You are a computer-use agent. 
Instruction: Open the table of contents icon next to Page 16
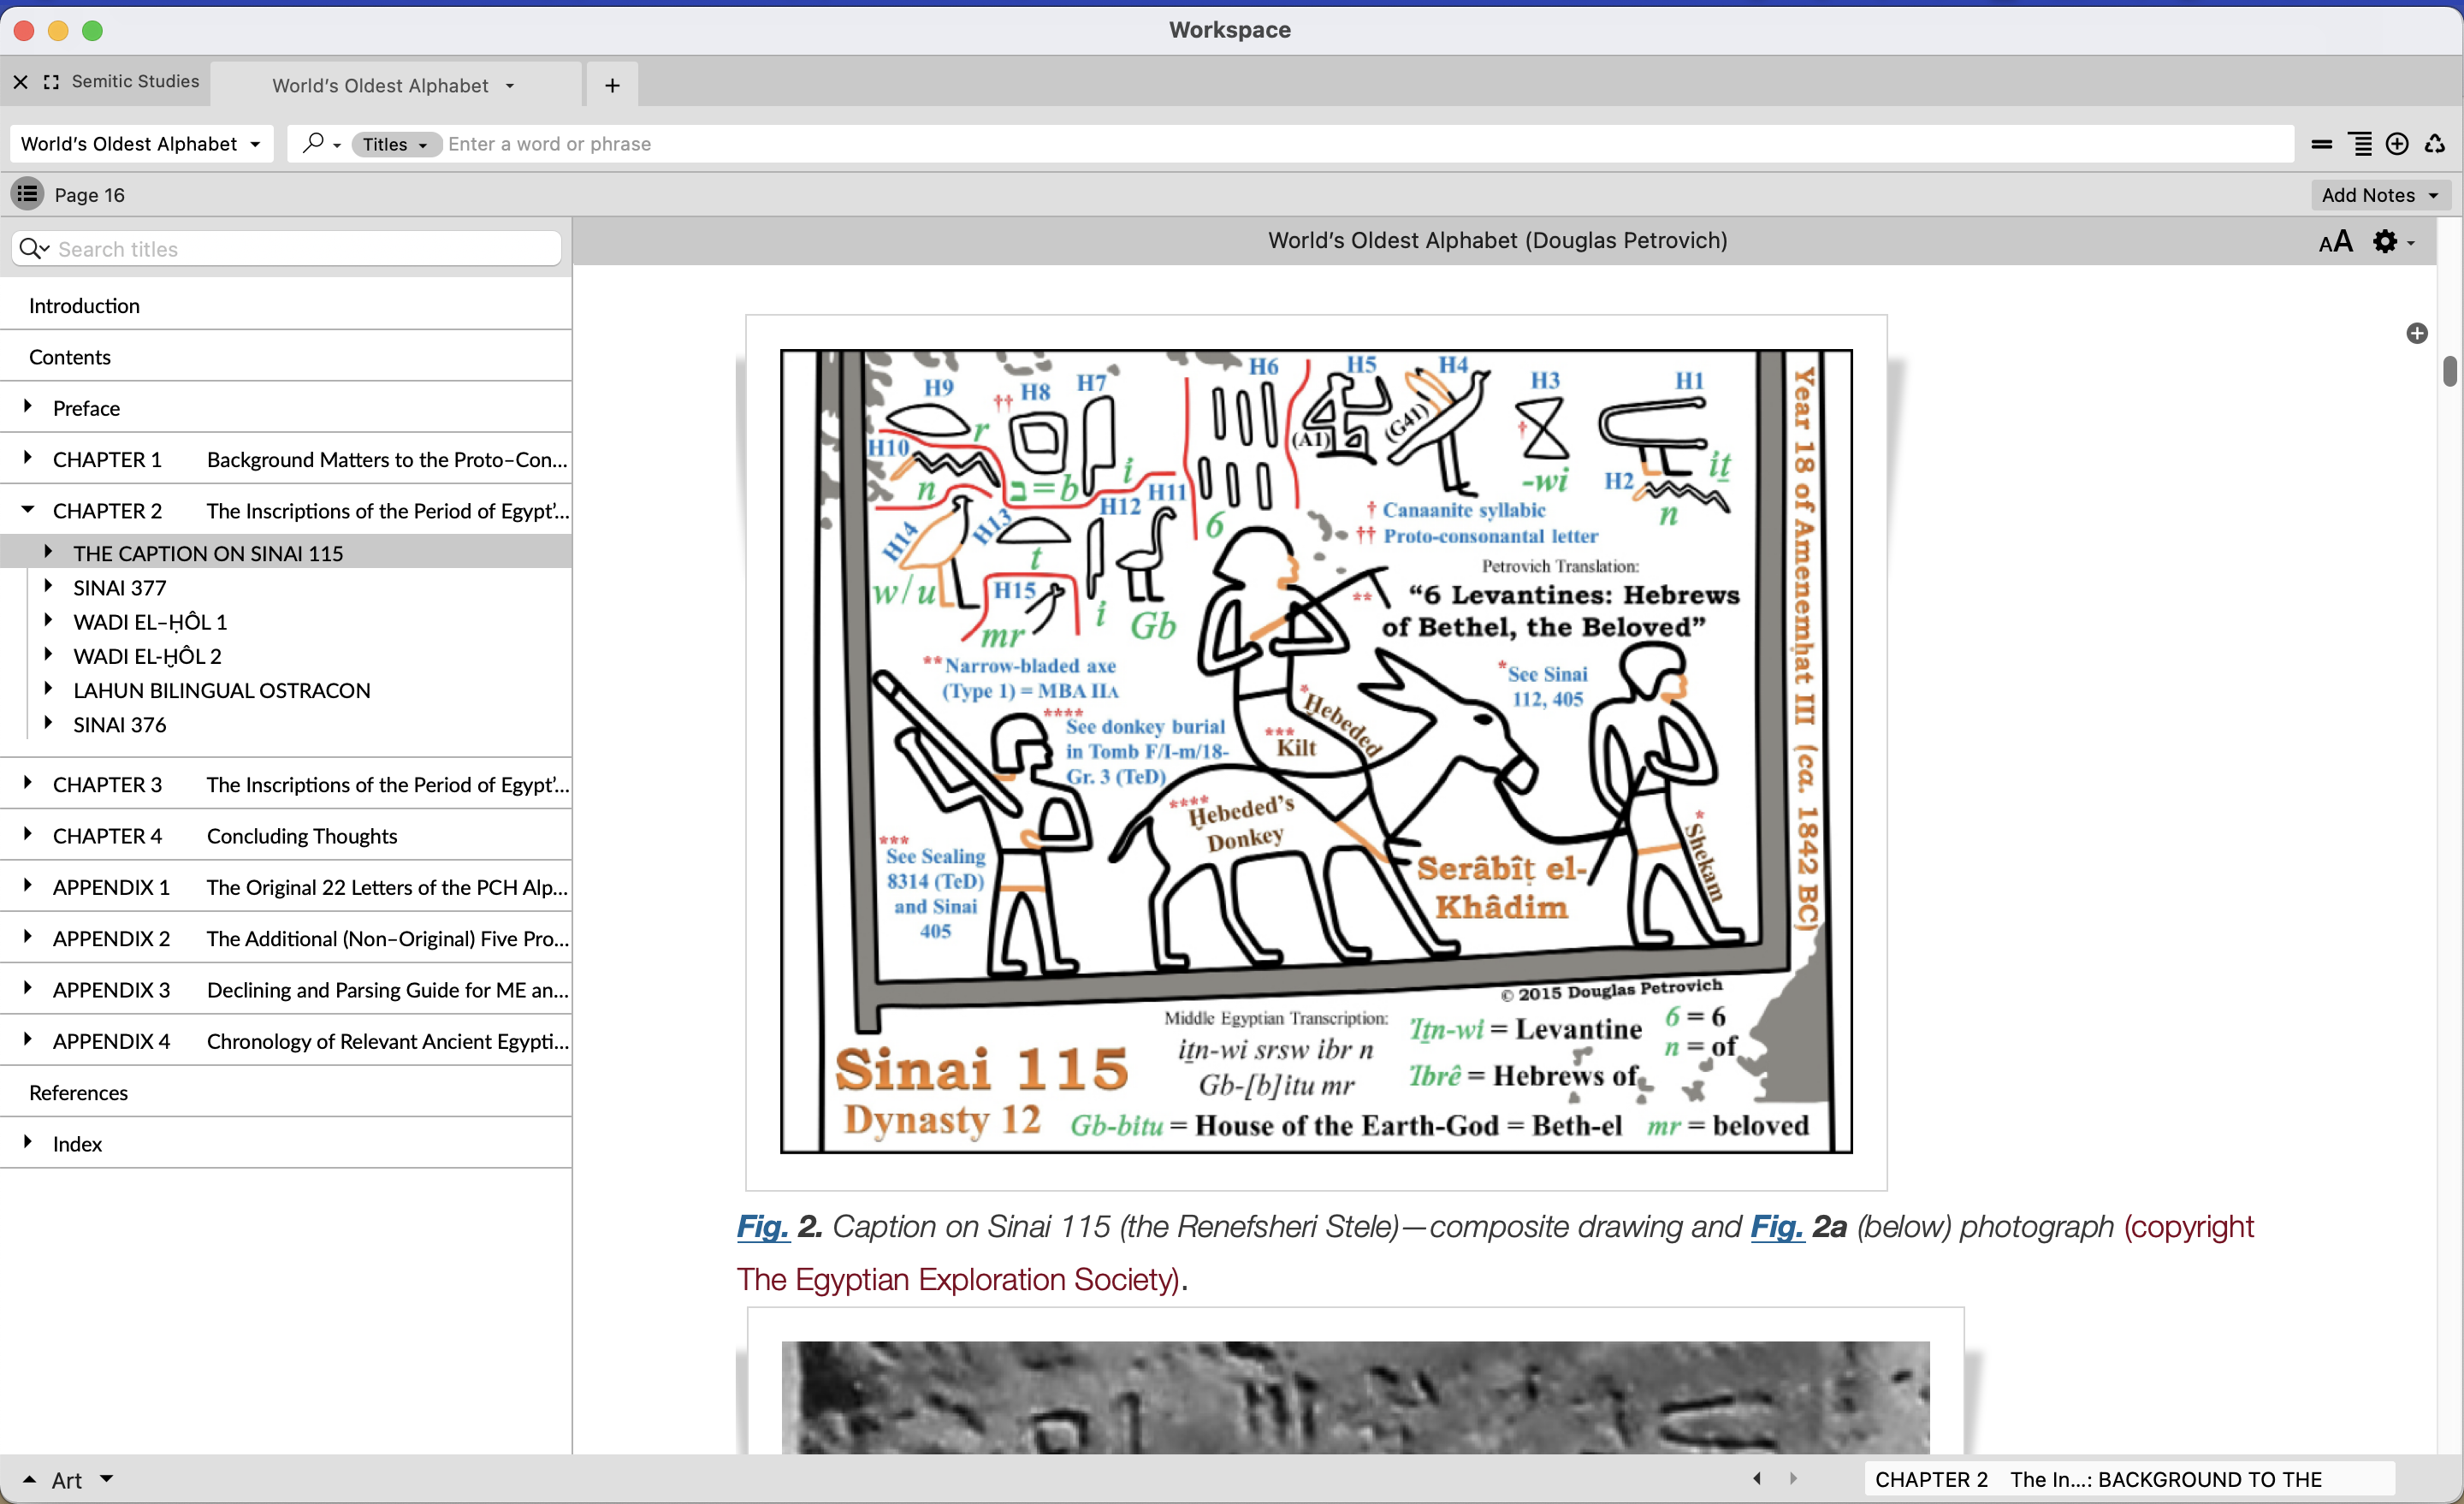(28, 194)
